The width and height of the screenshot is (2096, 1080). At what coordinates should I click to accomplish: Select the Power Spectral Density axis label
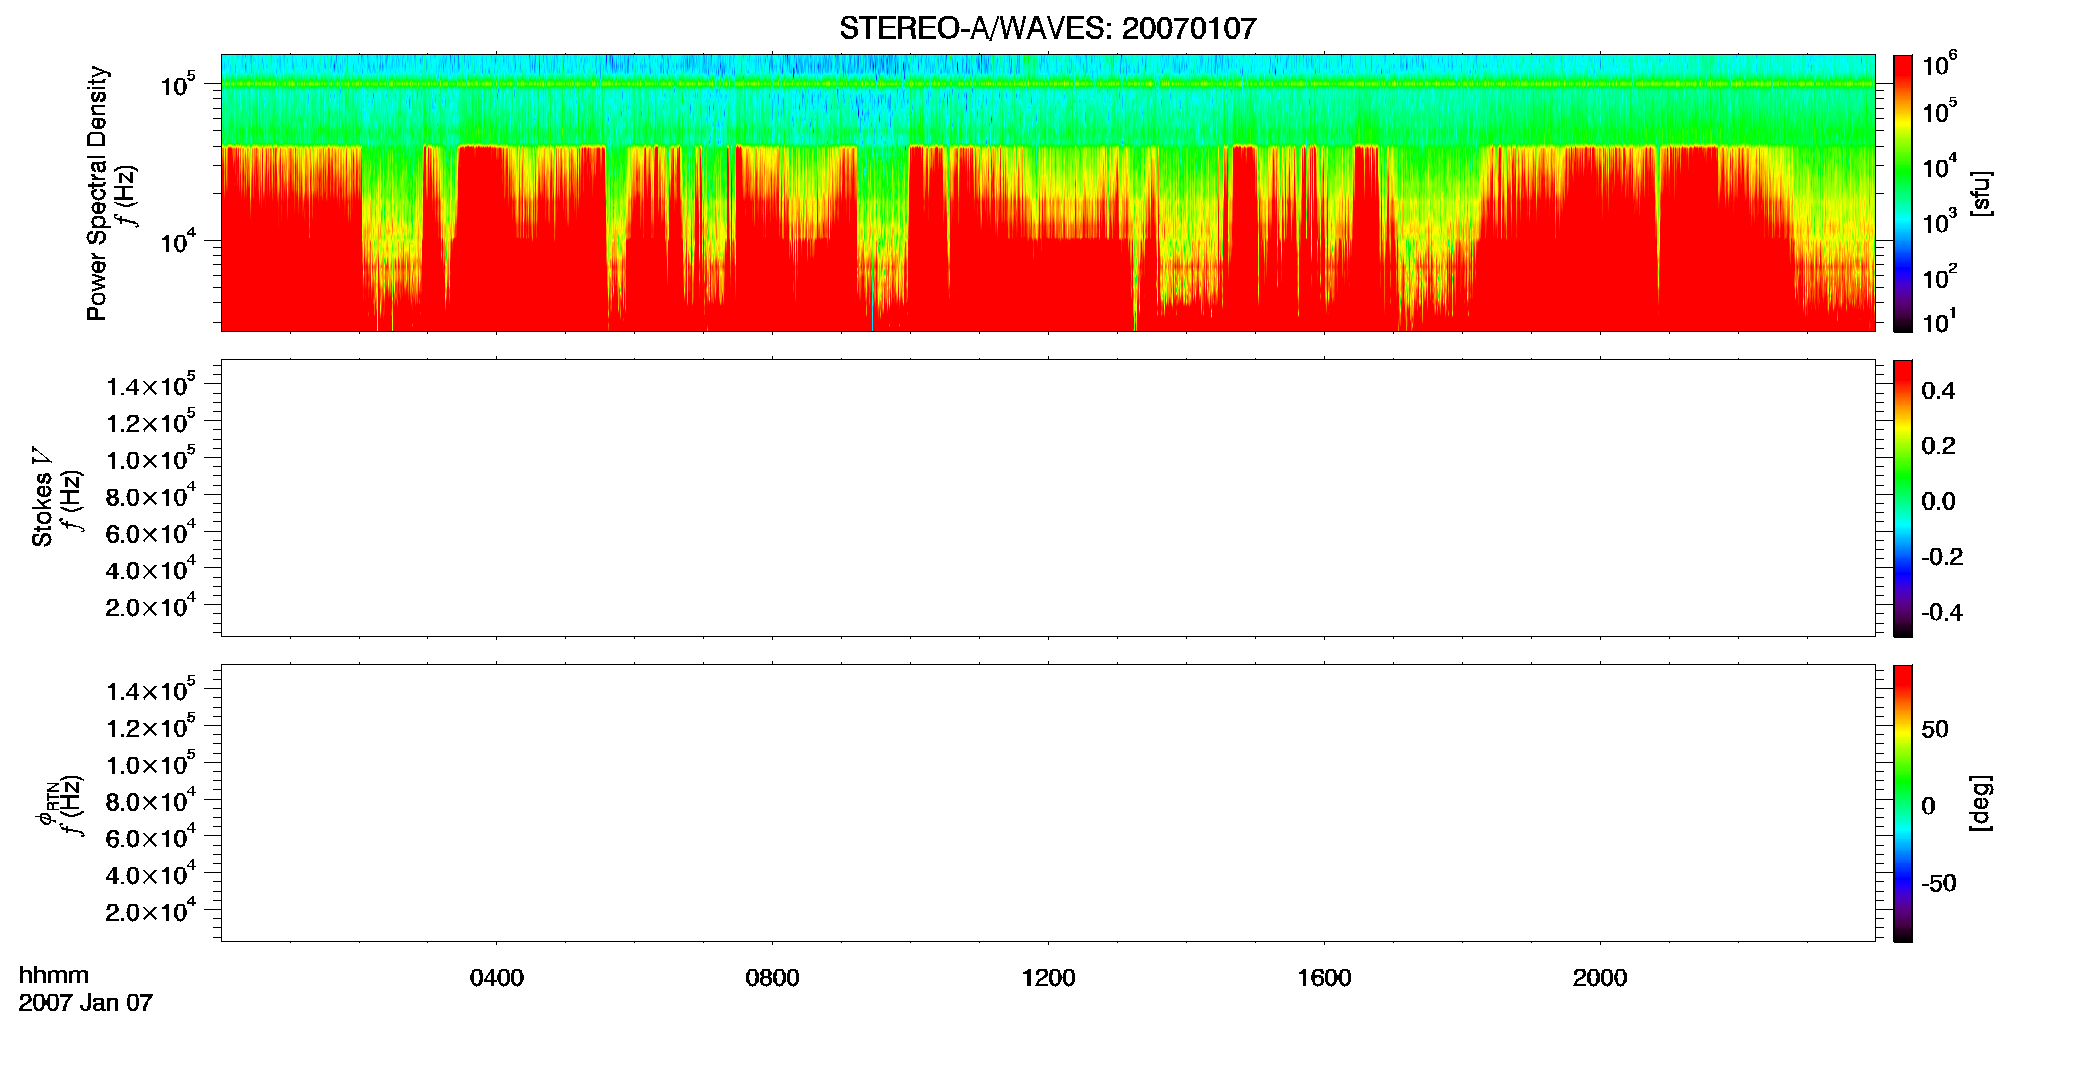97,193
